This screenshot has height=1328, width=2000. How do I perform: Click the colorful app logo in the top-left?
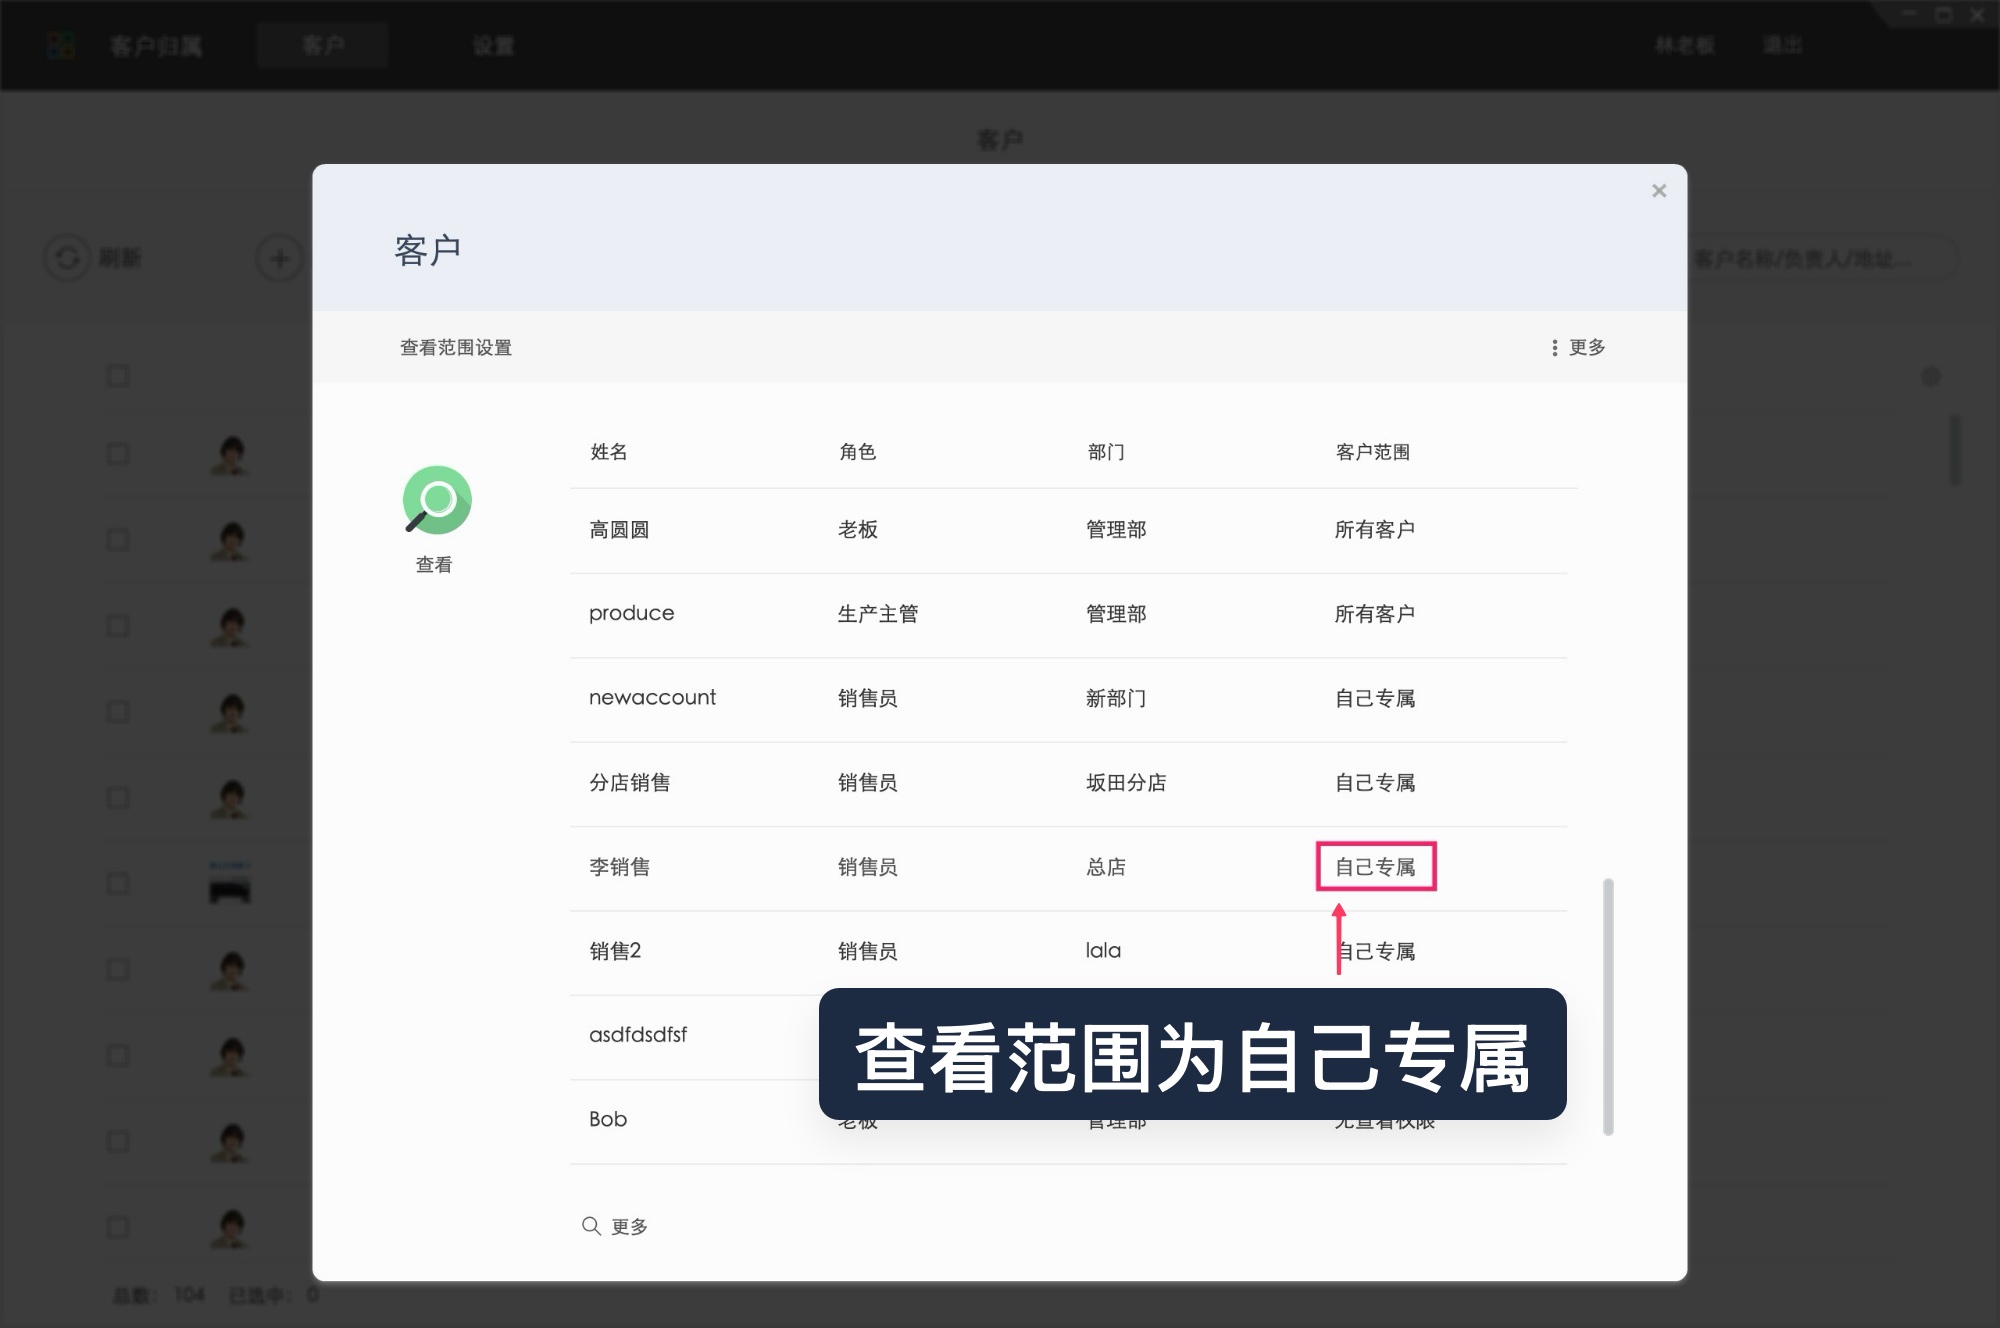coord(60,45)
